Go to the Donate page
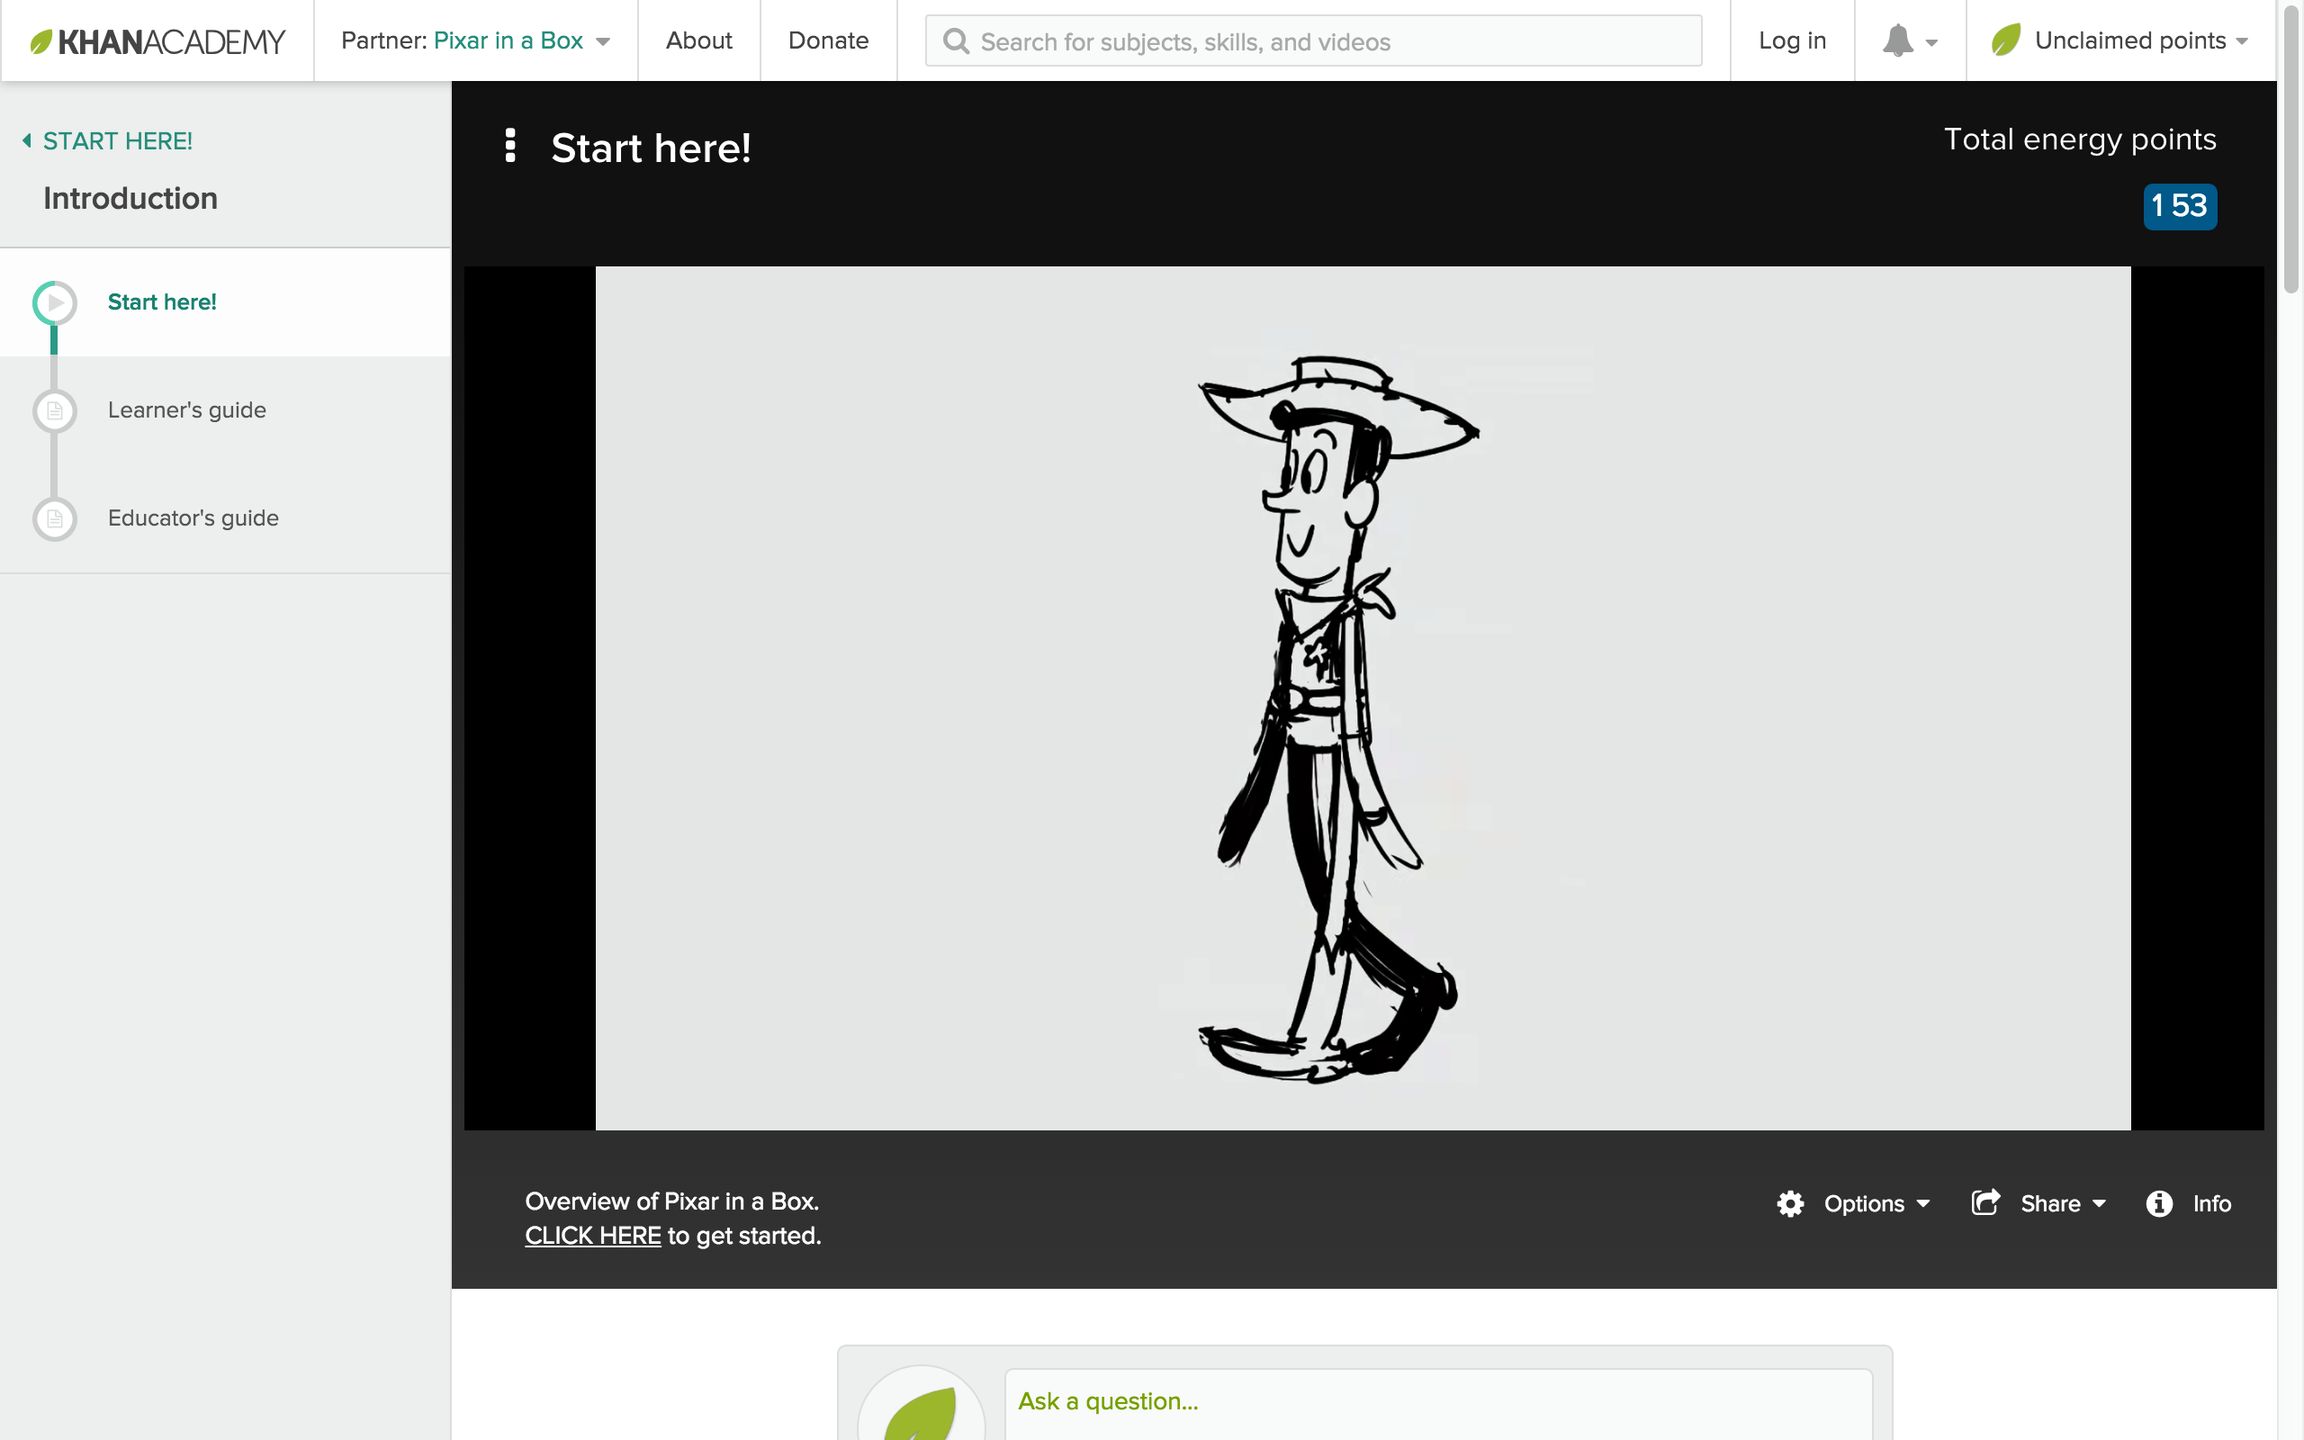The image size is (2304, 1440). click(828, 41)
